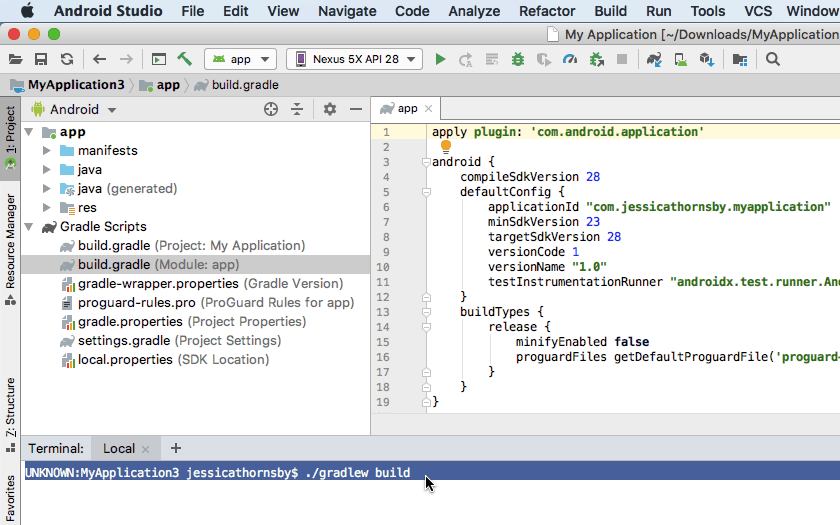Open the Project Structure icon
This screenshot has height=525, width=840.
740,59
